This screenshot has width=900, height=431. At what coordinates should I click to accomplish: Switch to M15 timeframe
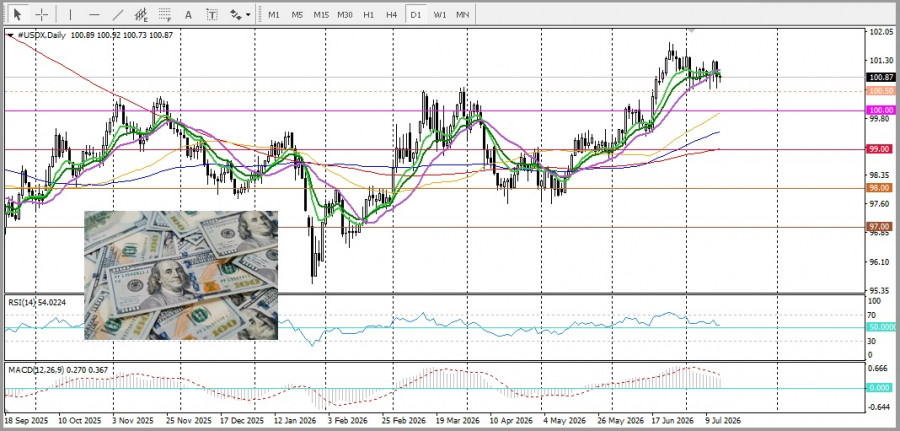click(x=321, y=15)
